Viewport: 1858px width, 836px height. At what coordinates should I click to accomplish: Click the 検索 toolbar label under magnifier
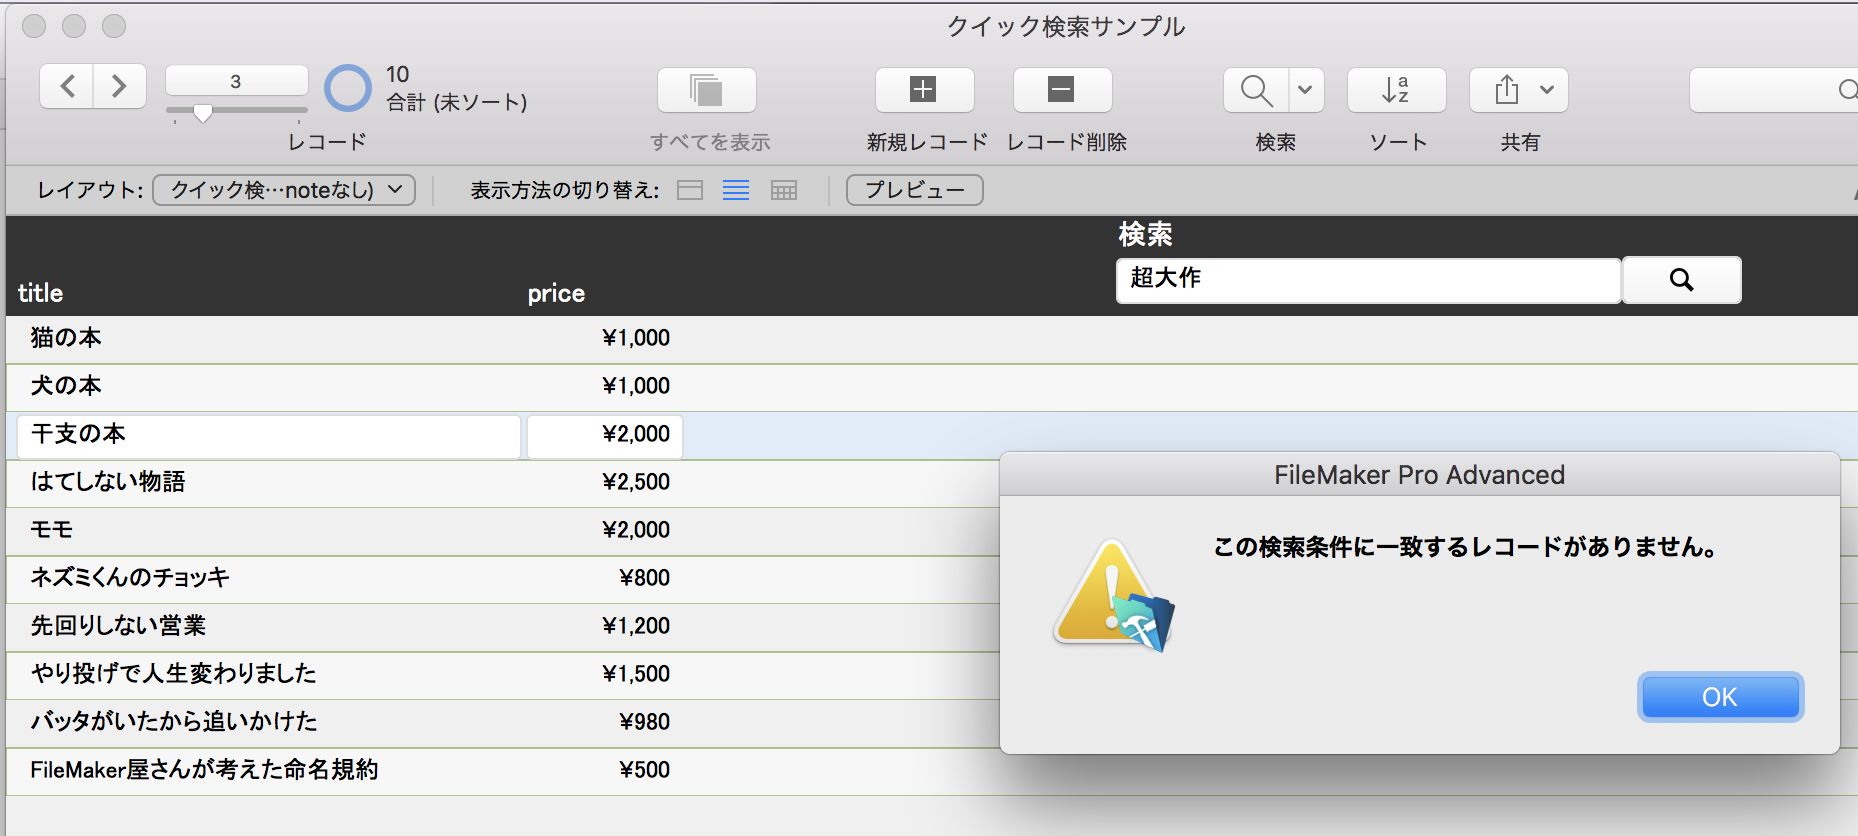pyautogui.click(x=1276, y=143)
